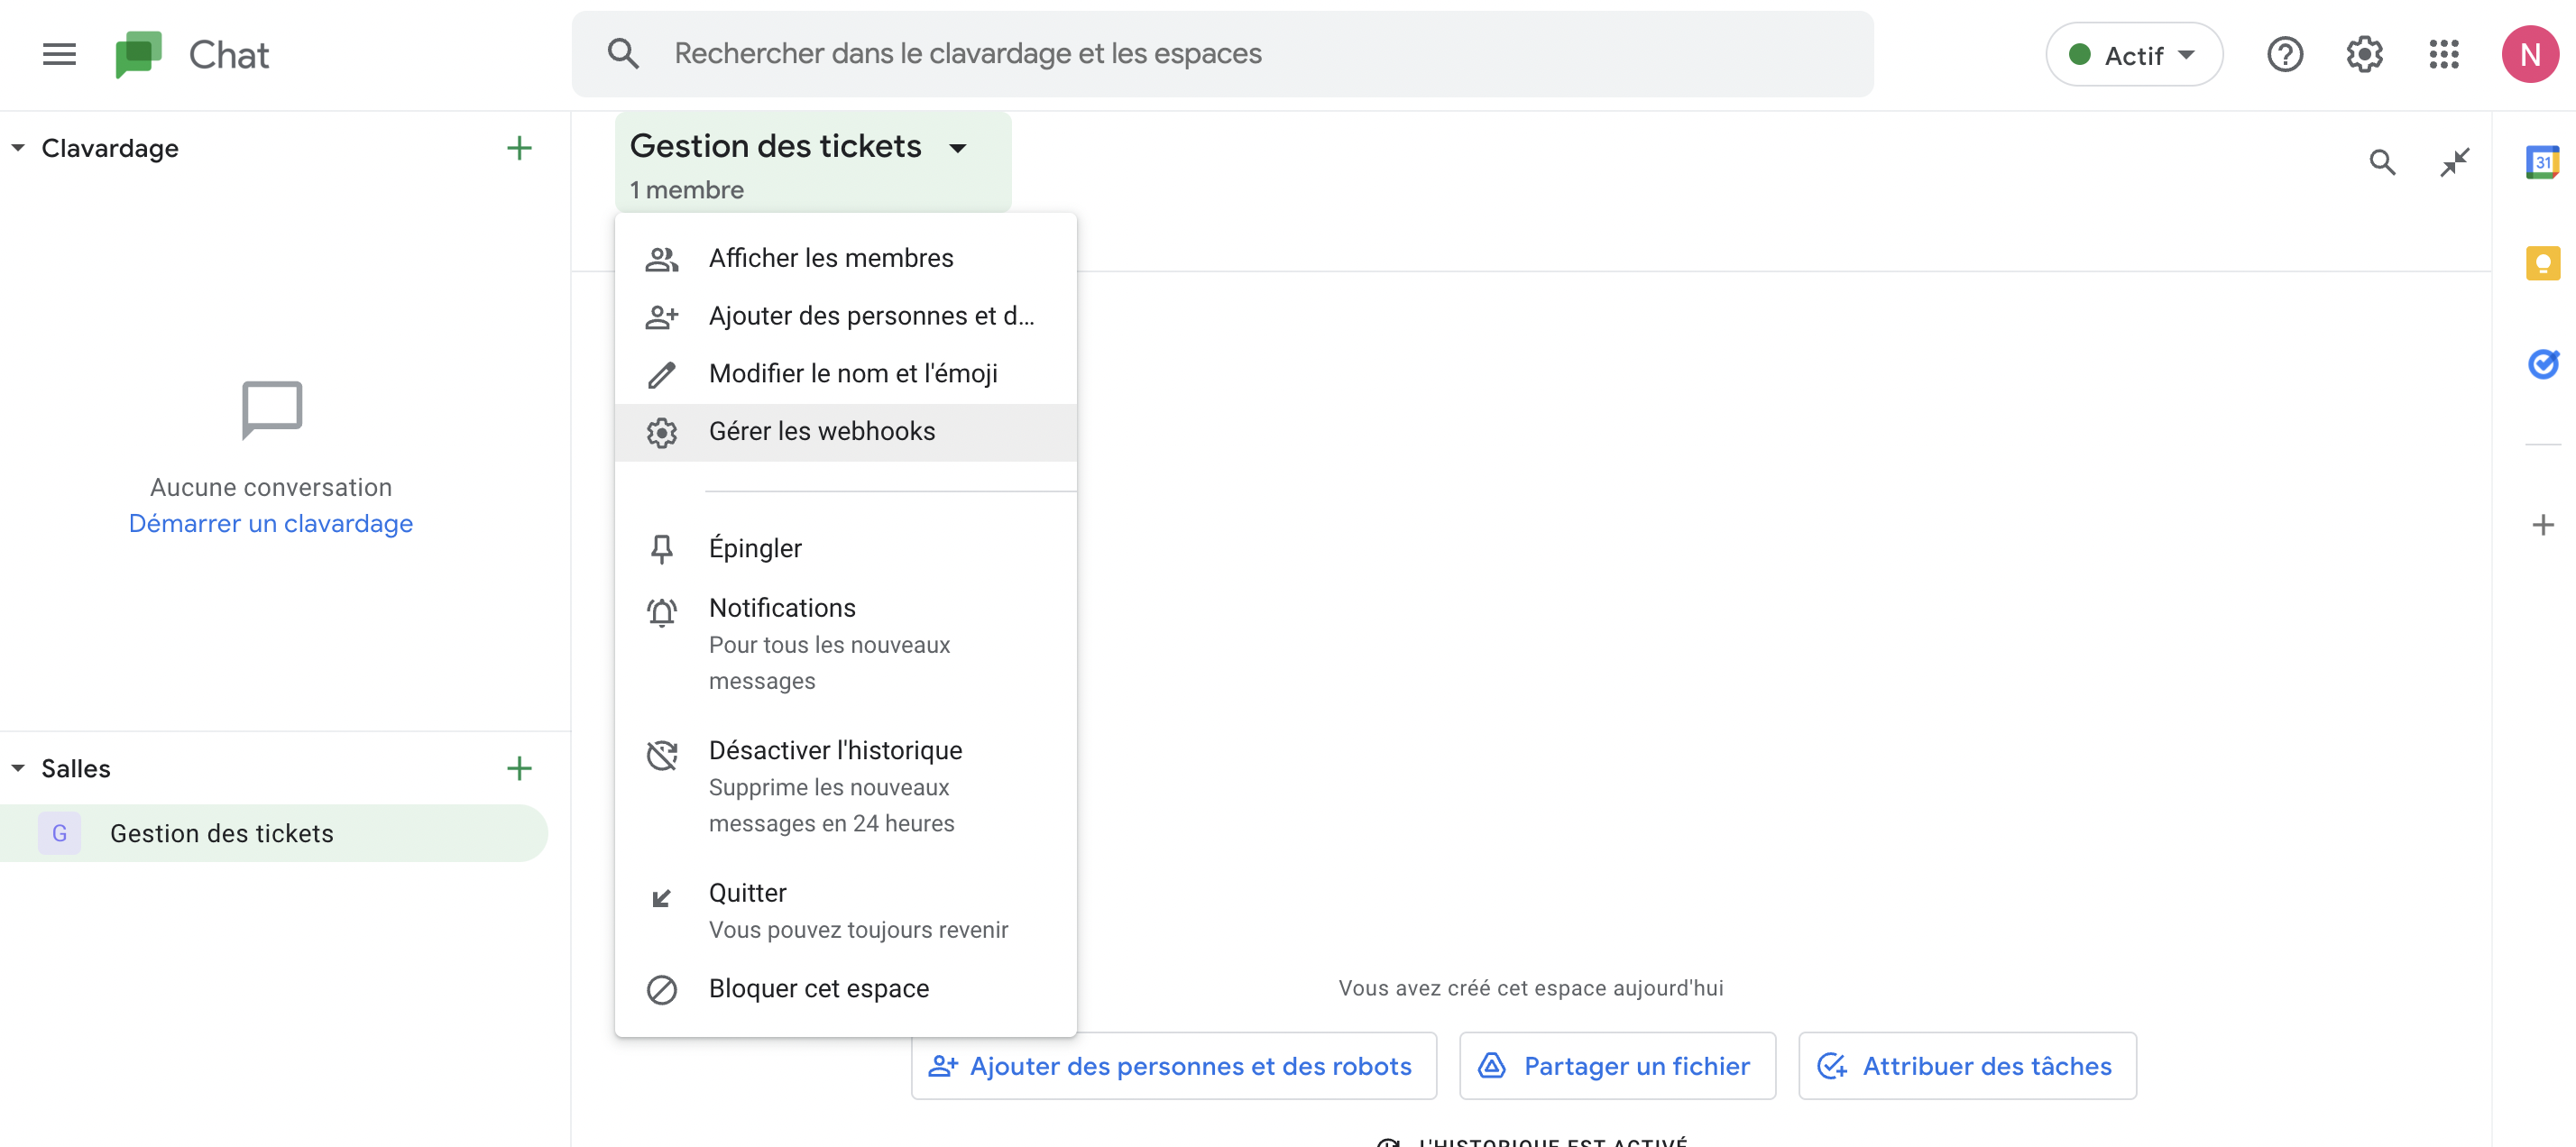Create a new room with the Salles plus icon
2576x1147 pixels.
click(x=519, y=768)
